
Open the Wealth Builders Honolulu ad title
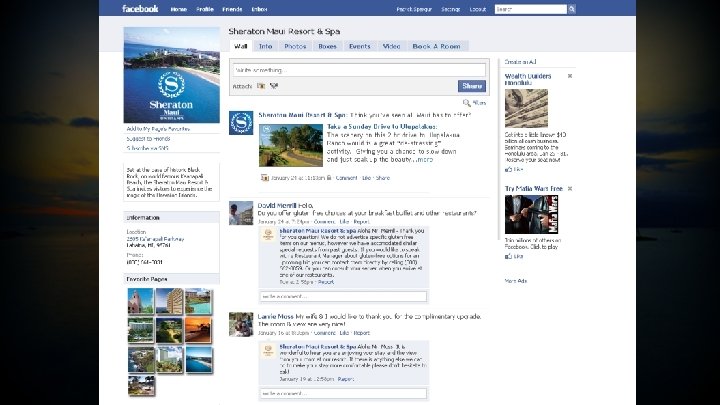pyautogui.click(x=528, y=79)
